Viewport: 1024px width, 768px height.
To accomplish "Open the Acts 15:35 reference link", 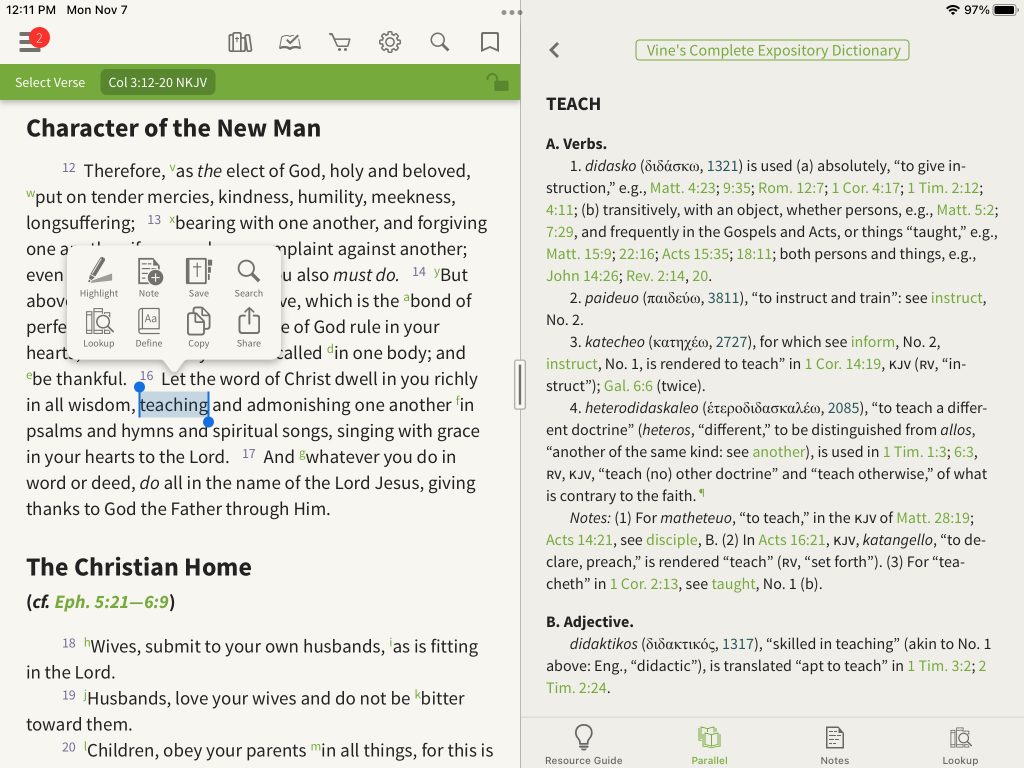I will coord(694,254).
